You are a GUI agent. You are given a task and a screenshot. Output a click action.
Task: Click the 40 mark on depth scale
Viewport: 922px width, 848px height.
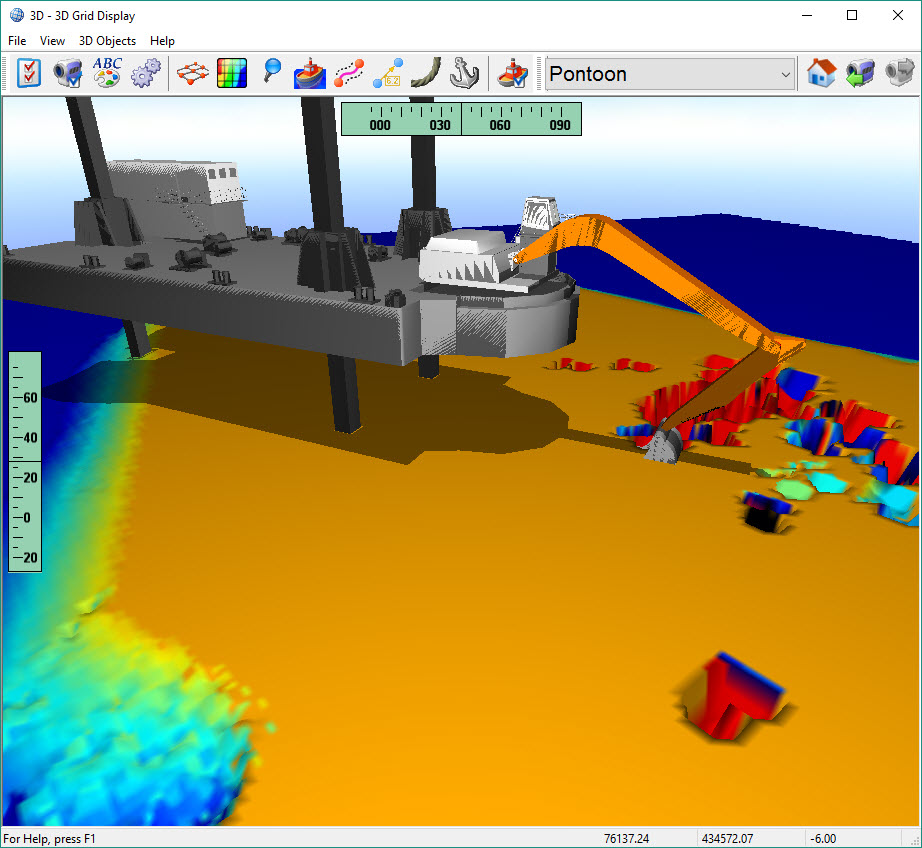coord(30,438)
